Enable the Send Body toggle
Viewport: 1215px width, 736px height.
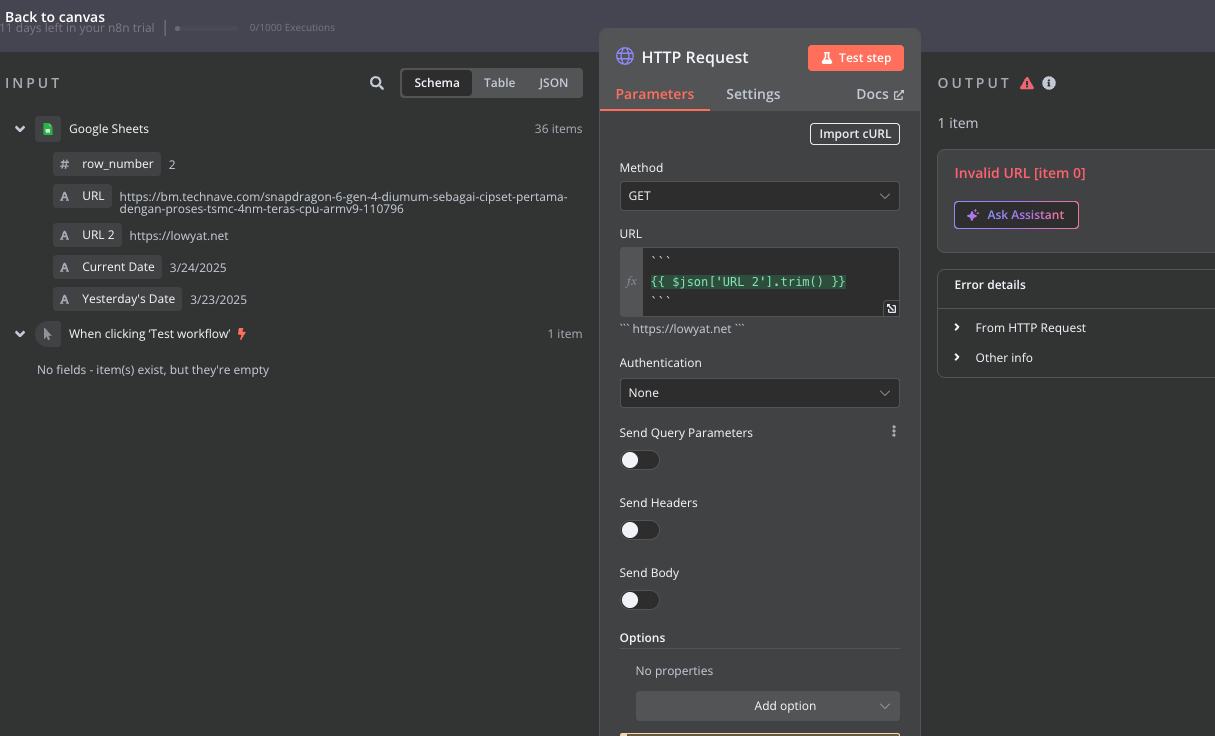640,600
